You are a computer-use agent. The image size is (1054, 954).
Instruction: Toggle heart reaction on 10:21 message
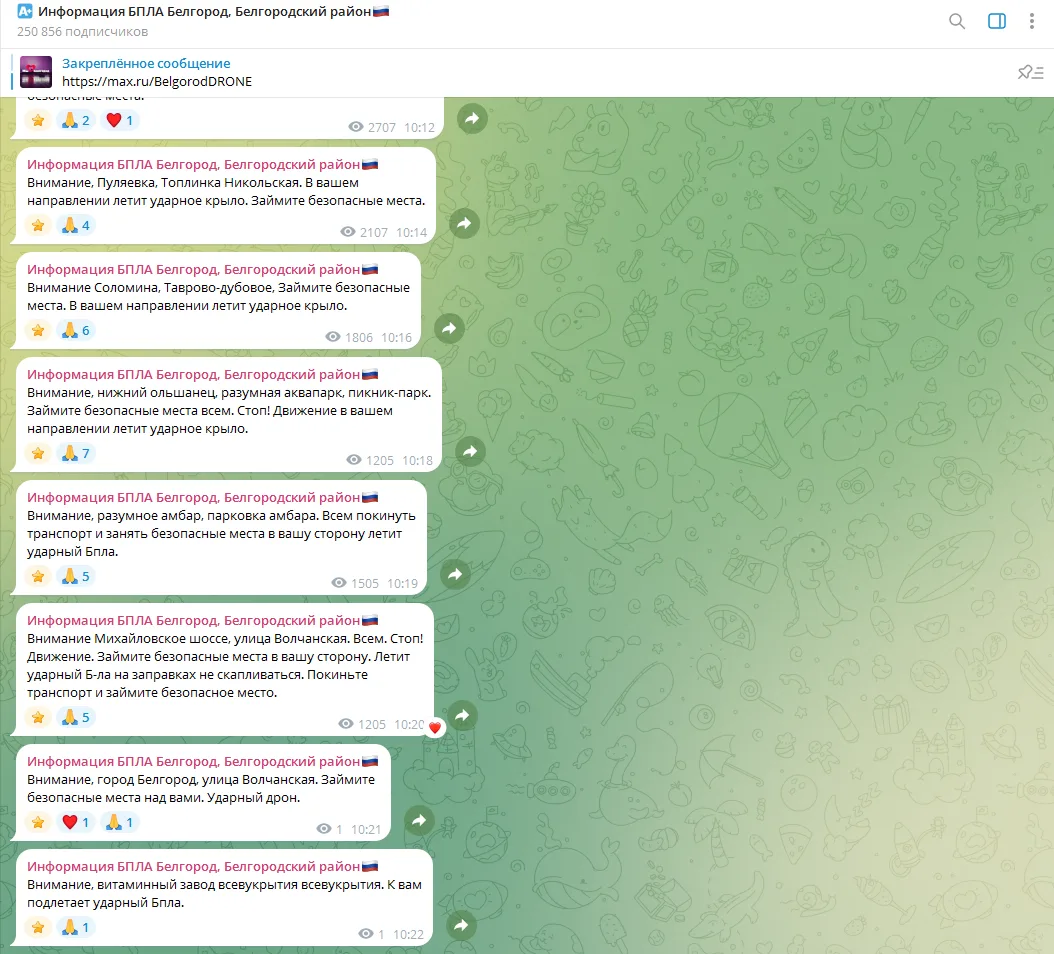[x=76, y=822]
